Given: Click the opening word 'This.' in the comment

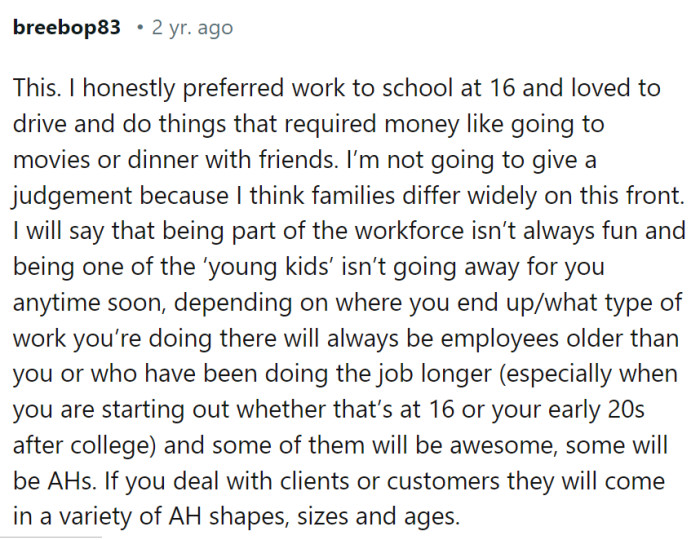Looking at the screenshot, I should tap(37, 87).
